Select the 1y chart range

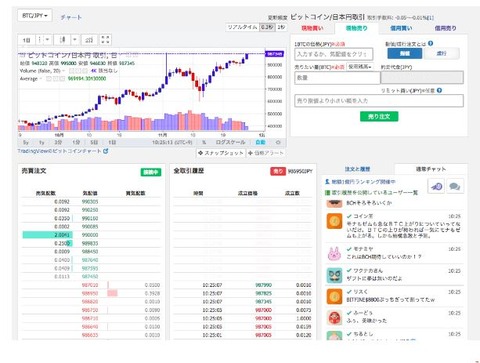click(42, 142)
